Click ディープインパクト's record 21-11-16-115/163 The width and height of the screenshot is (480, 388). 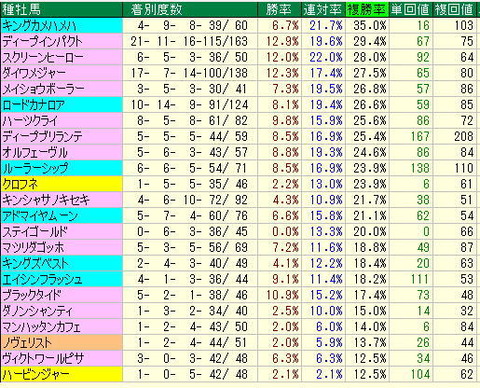tap(189, 42)
